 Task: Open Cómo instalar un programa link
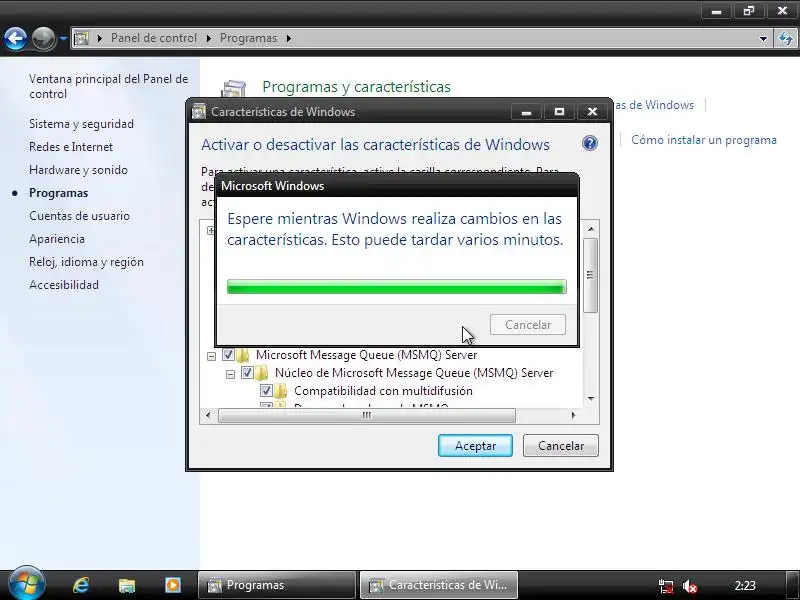(704, 140)
